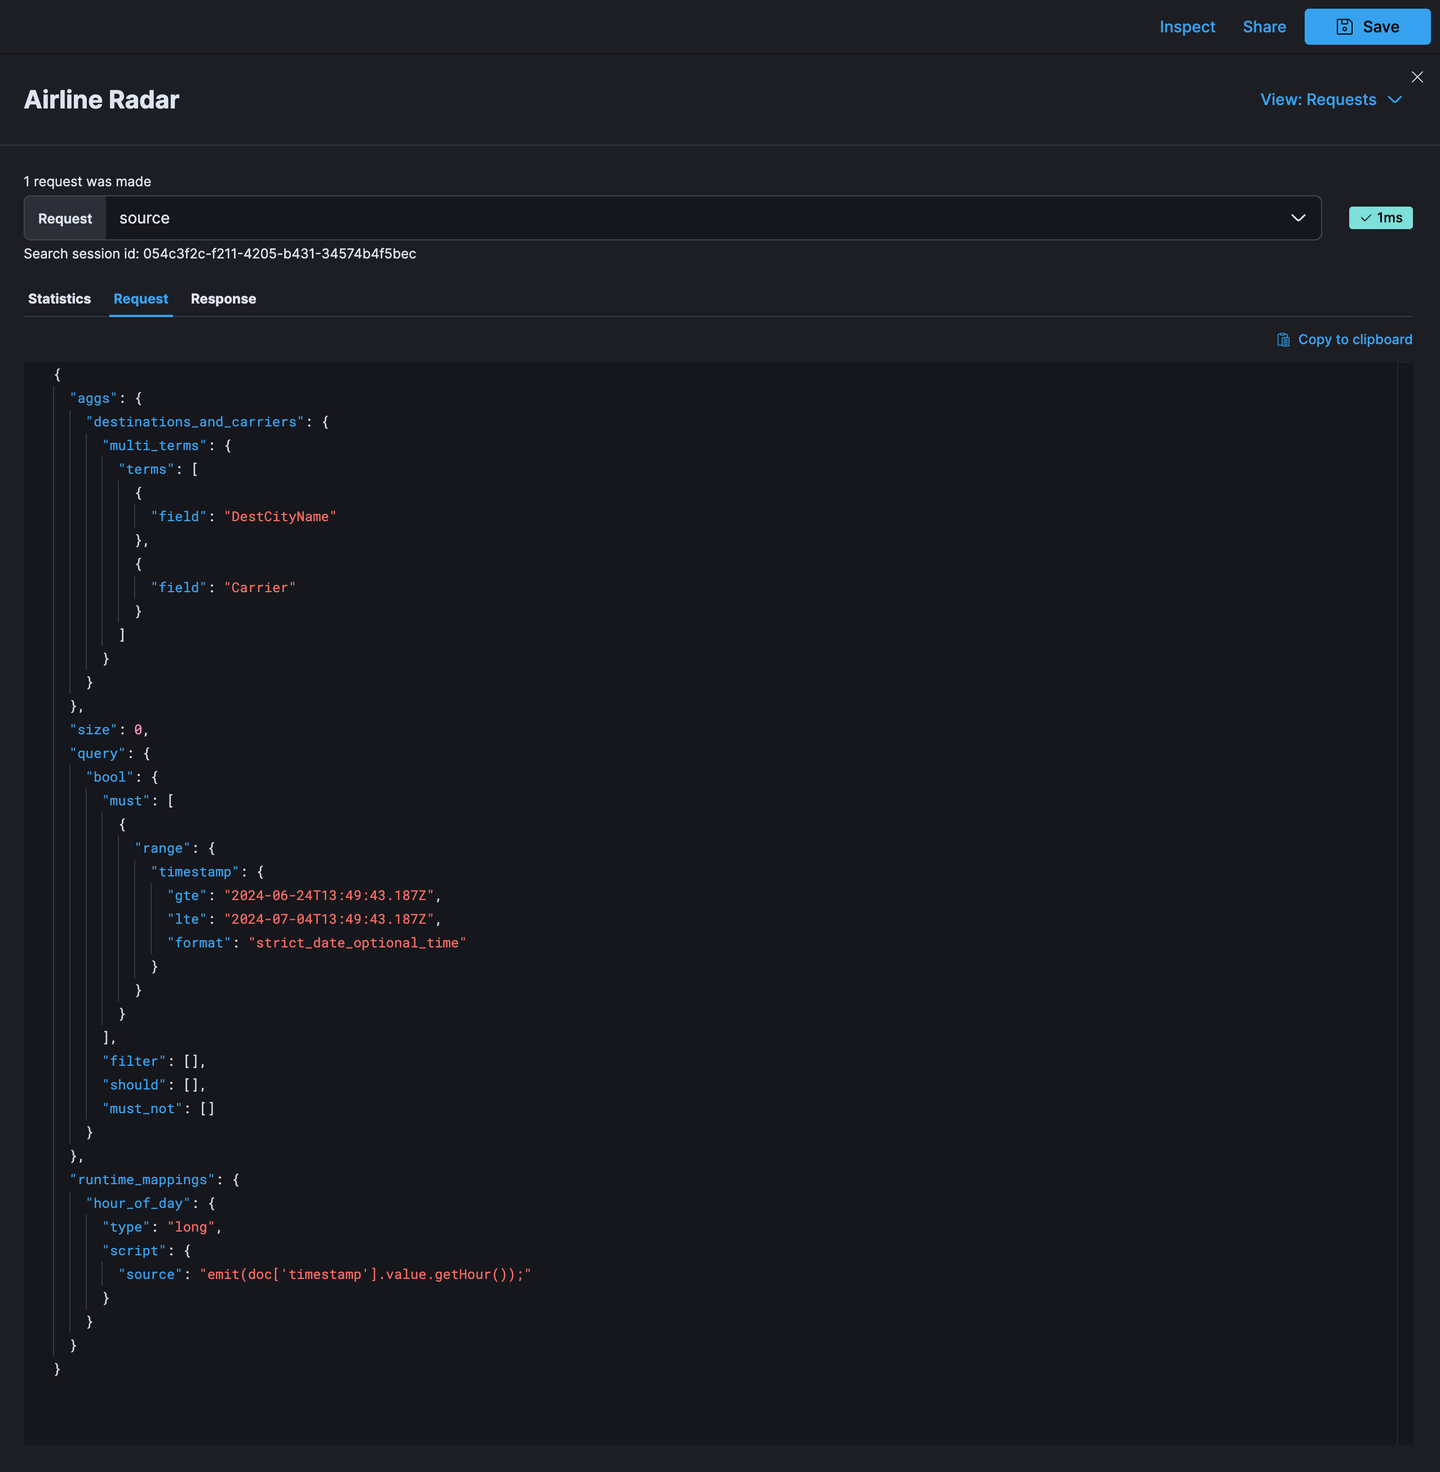
Task: Click the "runtime_mappings" key in JSON
Action: click(143, 1180)
